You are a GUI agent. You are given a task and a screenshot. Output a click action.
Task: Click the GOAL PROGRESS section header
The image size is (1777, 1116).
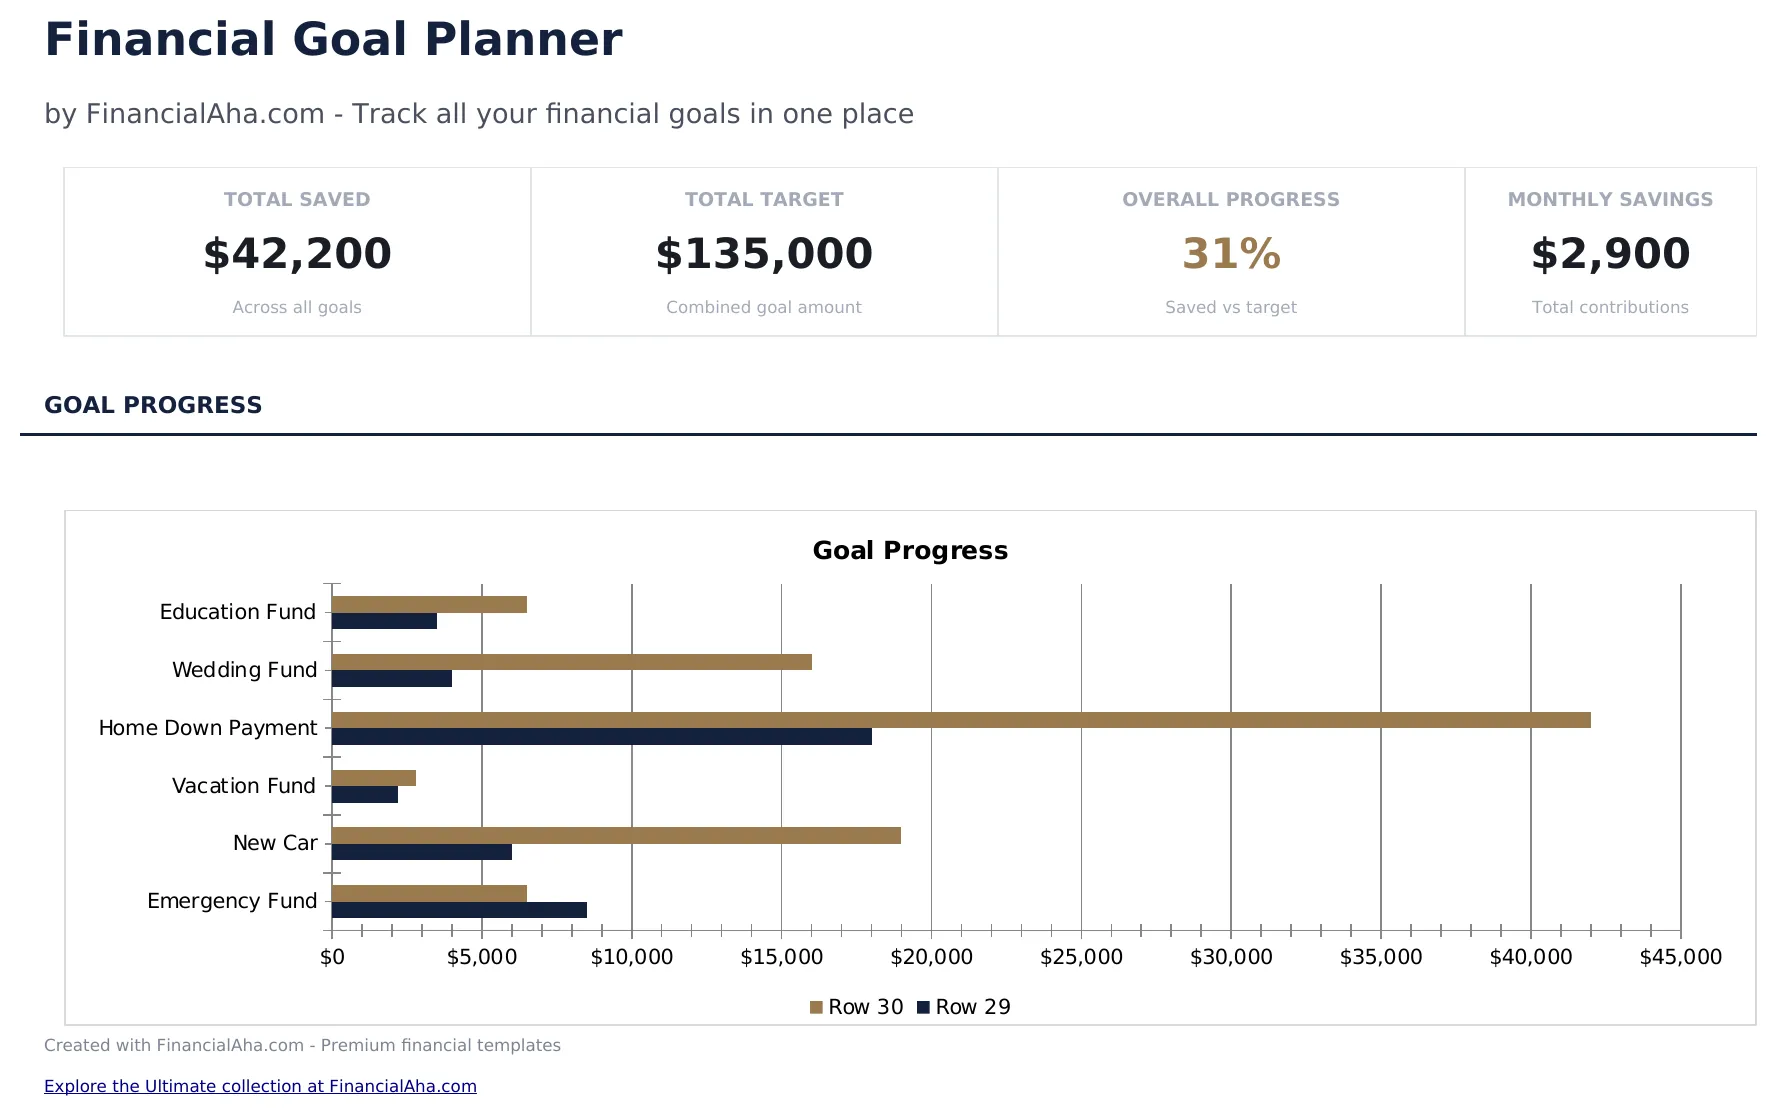(x=153, y=404)
